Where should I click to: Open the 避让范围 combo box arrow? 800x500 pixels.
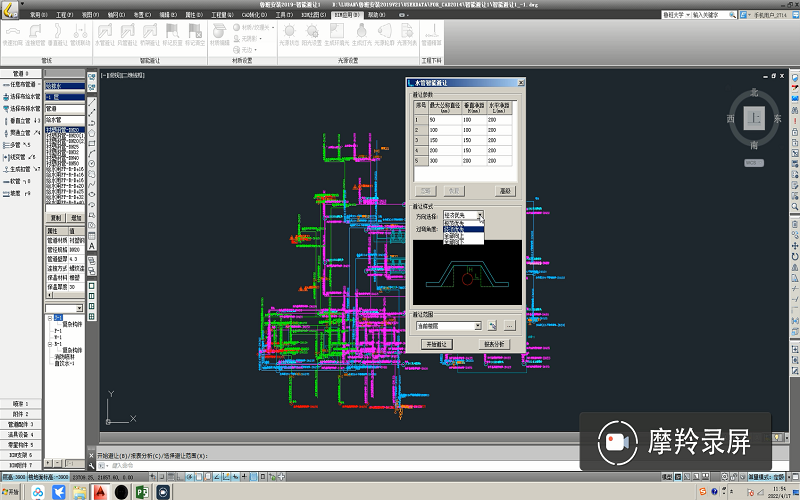[x=478, y=326]
